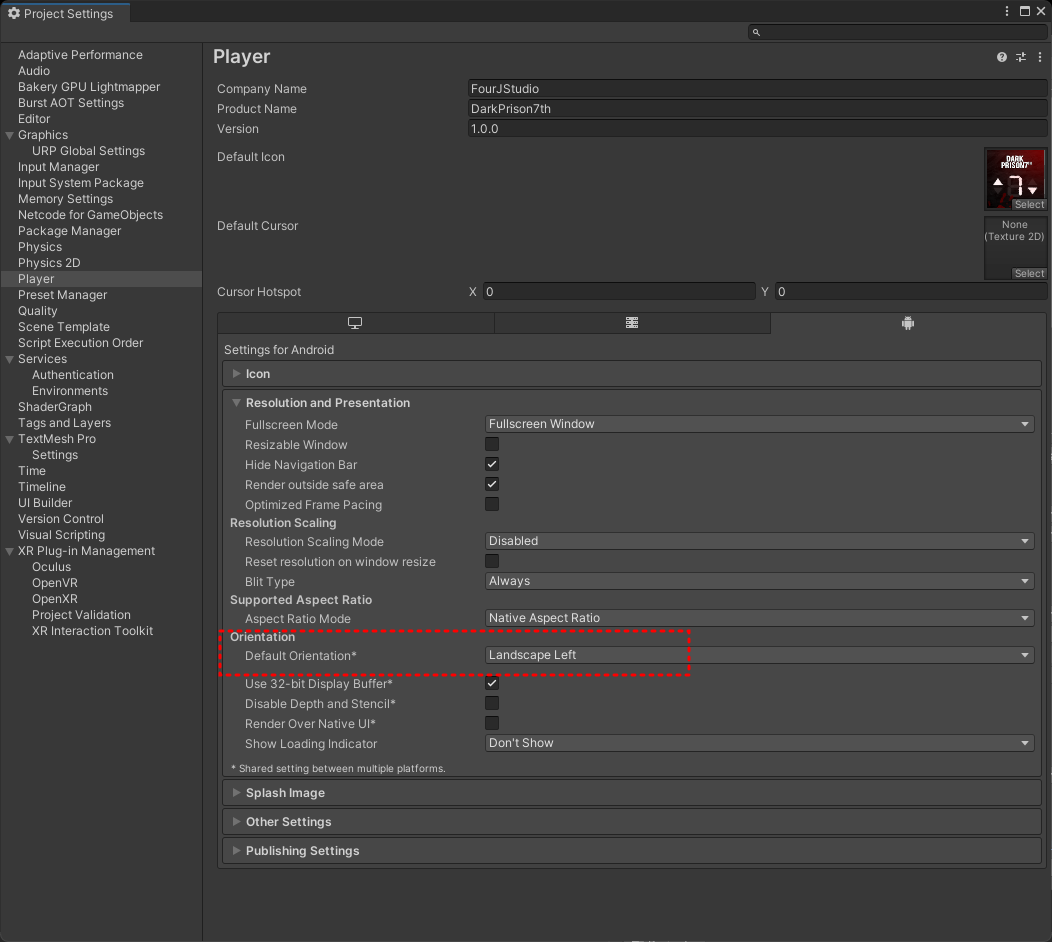Enable Optimized Frame Pacing

pos(492,504)
